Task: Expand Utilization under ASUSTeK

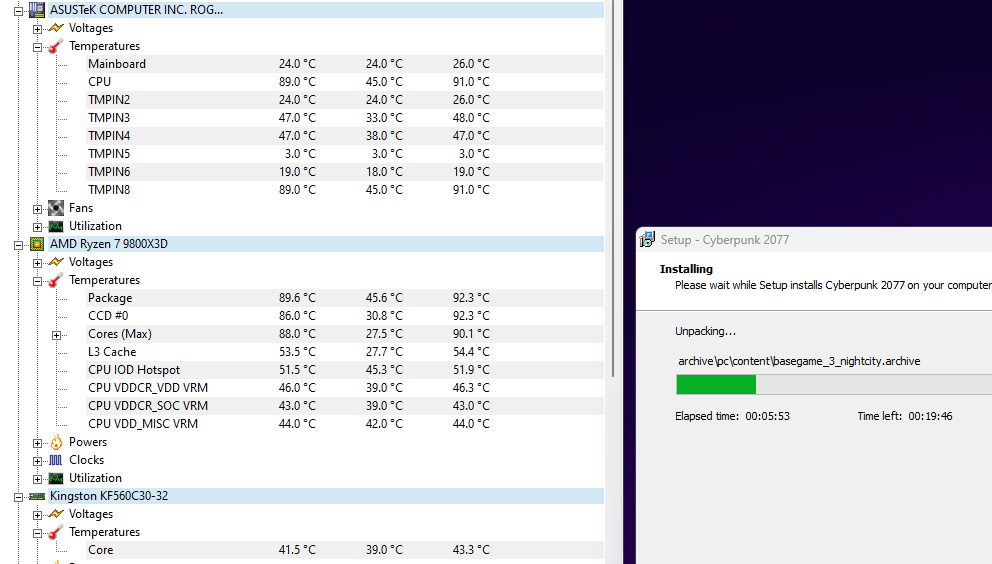Action: (37, 227)
